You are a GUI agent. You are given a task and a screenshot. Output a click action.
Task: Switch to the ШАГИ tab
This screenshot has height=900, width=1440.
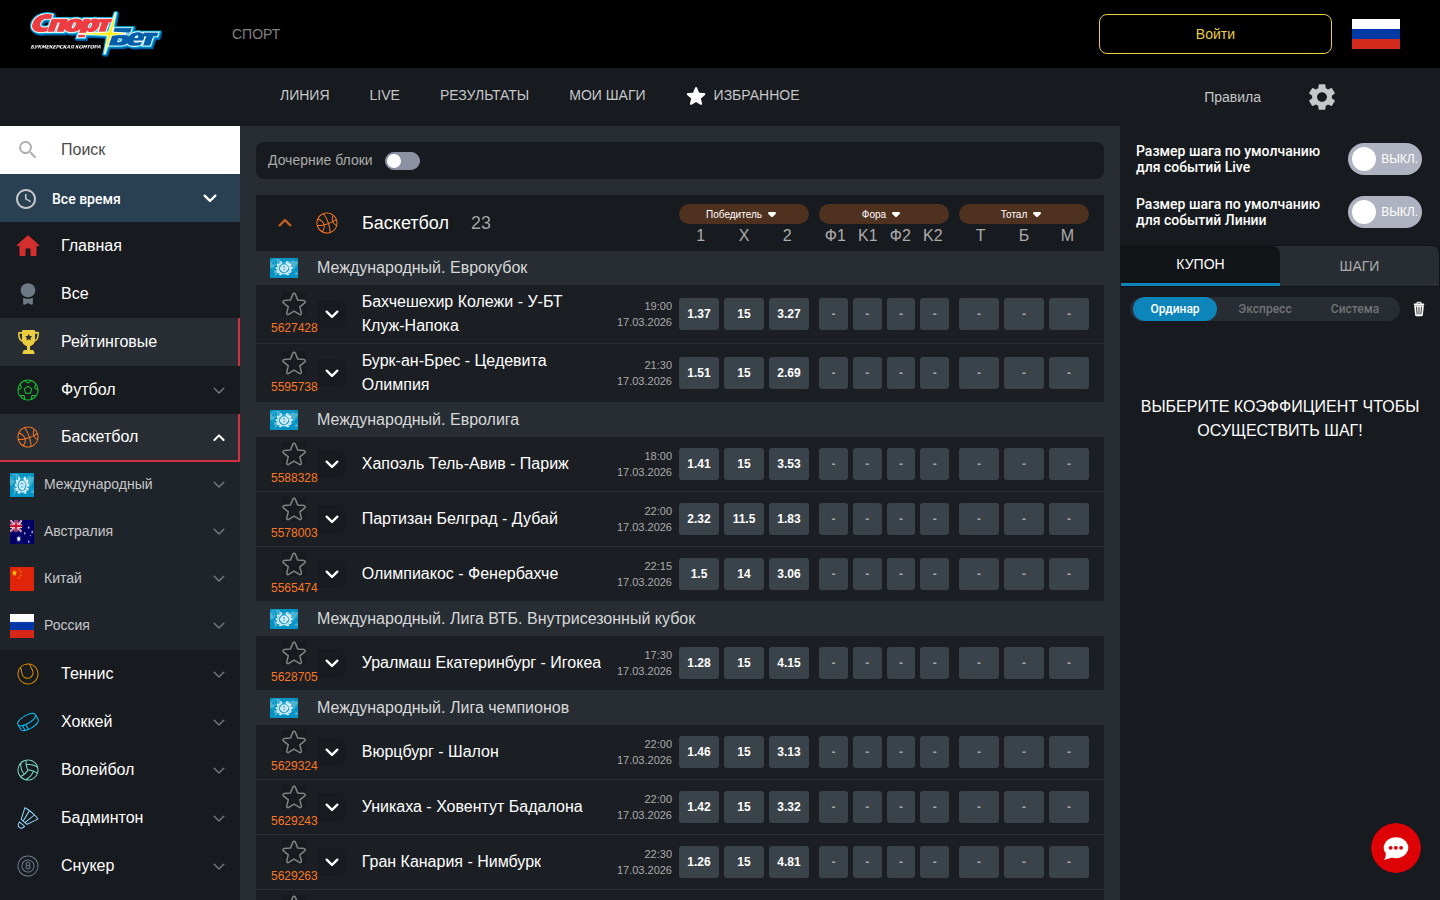tap(1358, 266)
